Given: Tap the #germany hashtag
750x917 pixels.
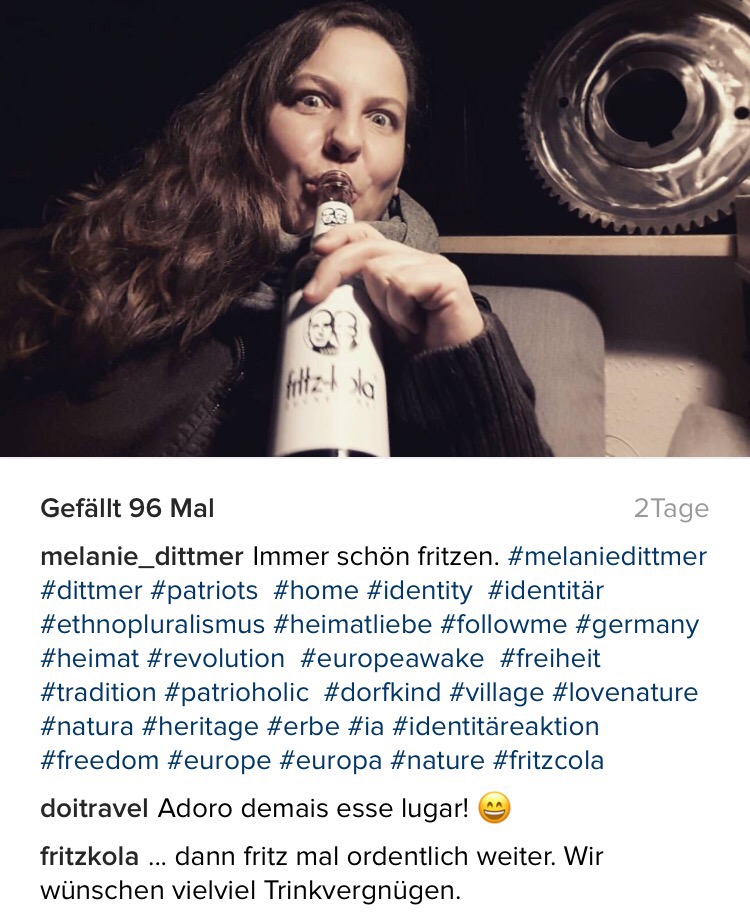Looking at the screenshot, I should (637, 625).
